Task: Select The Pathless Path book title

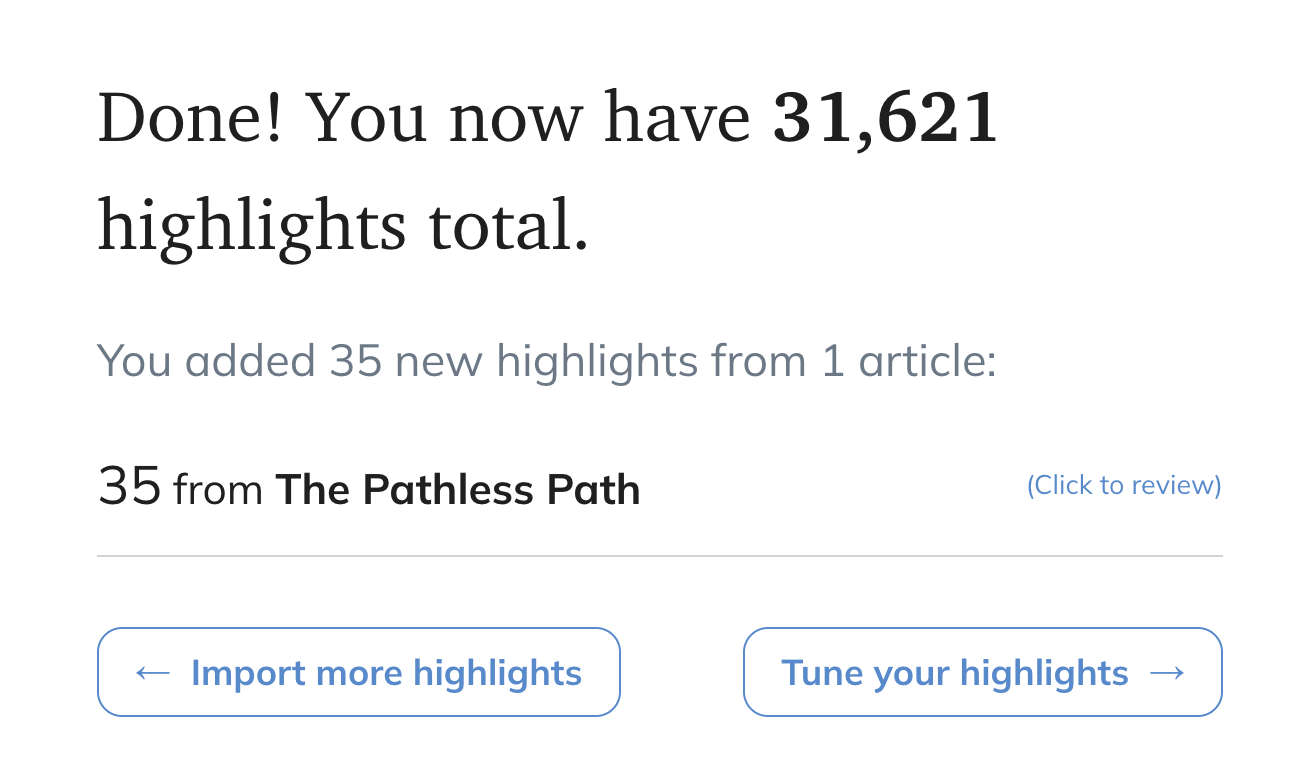Action: coord(457,490)
